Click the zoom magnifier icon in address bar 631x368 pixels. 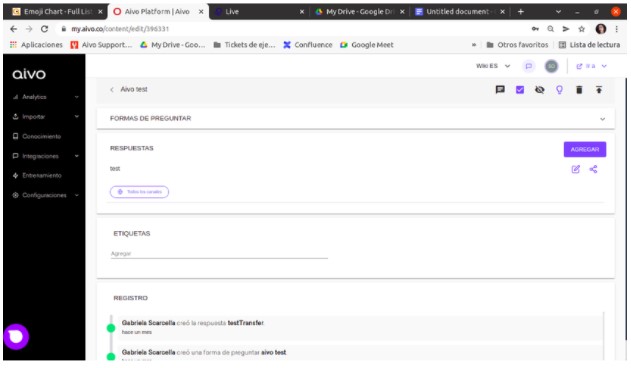[x=550, y=29]
